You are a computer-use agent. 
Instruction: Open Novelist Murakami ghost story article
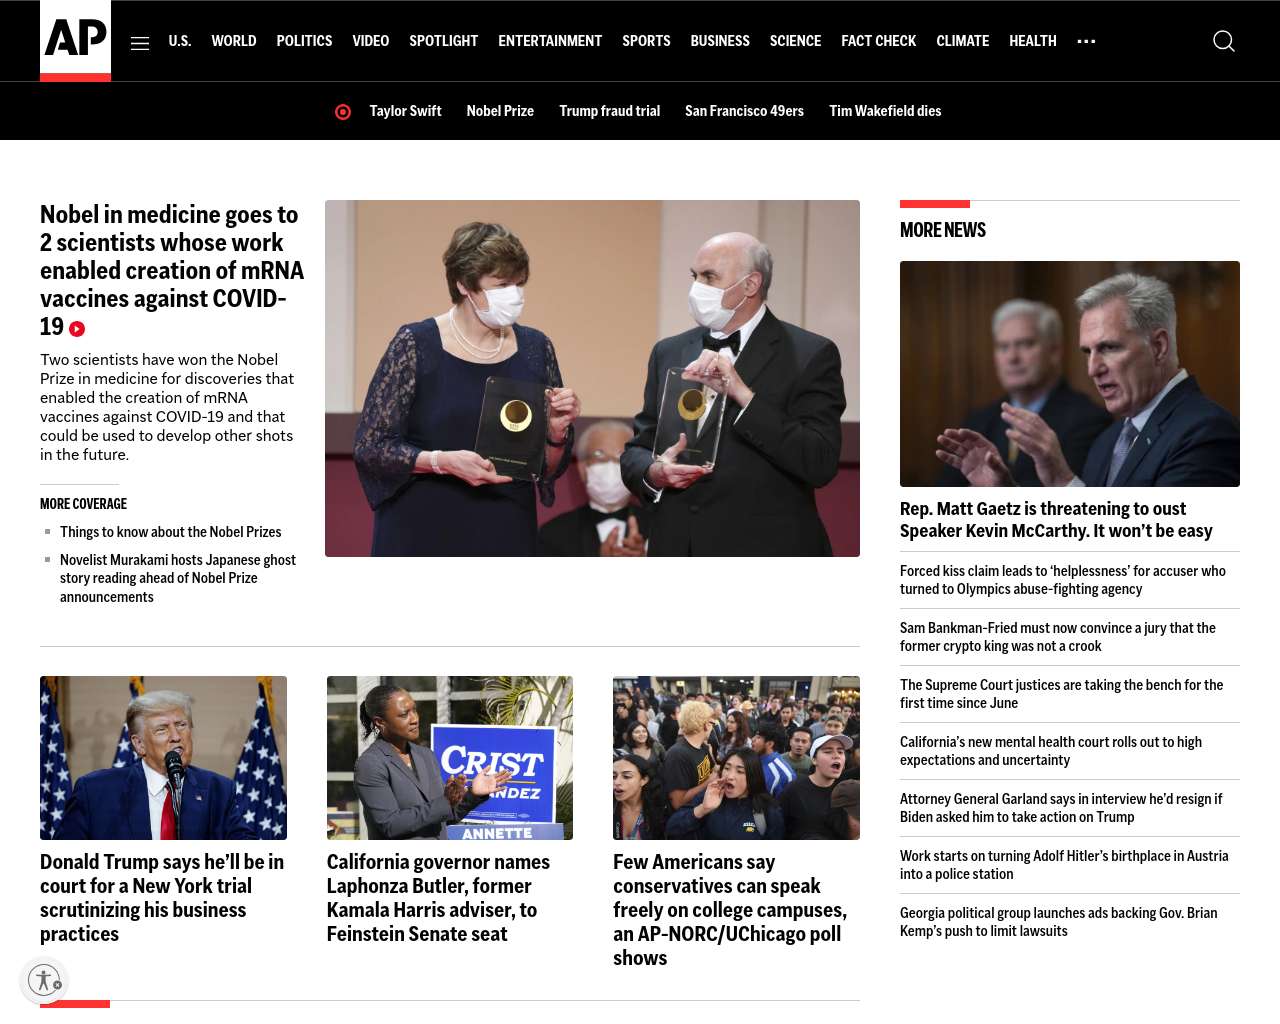(x=178, y=578)
